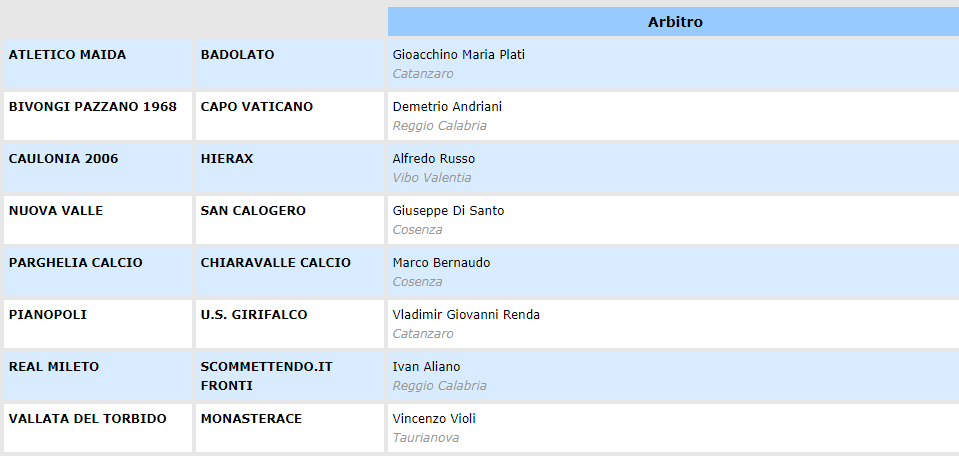Image resolution: width=959 pixels, height=456 pixels.
Task: Open NUOVA VALLE team entry
Action: (x=56, y=211)
